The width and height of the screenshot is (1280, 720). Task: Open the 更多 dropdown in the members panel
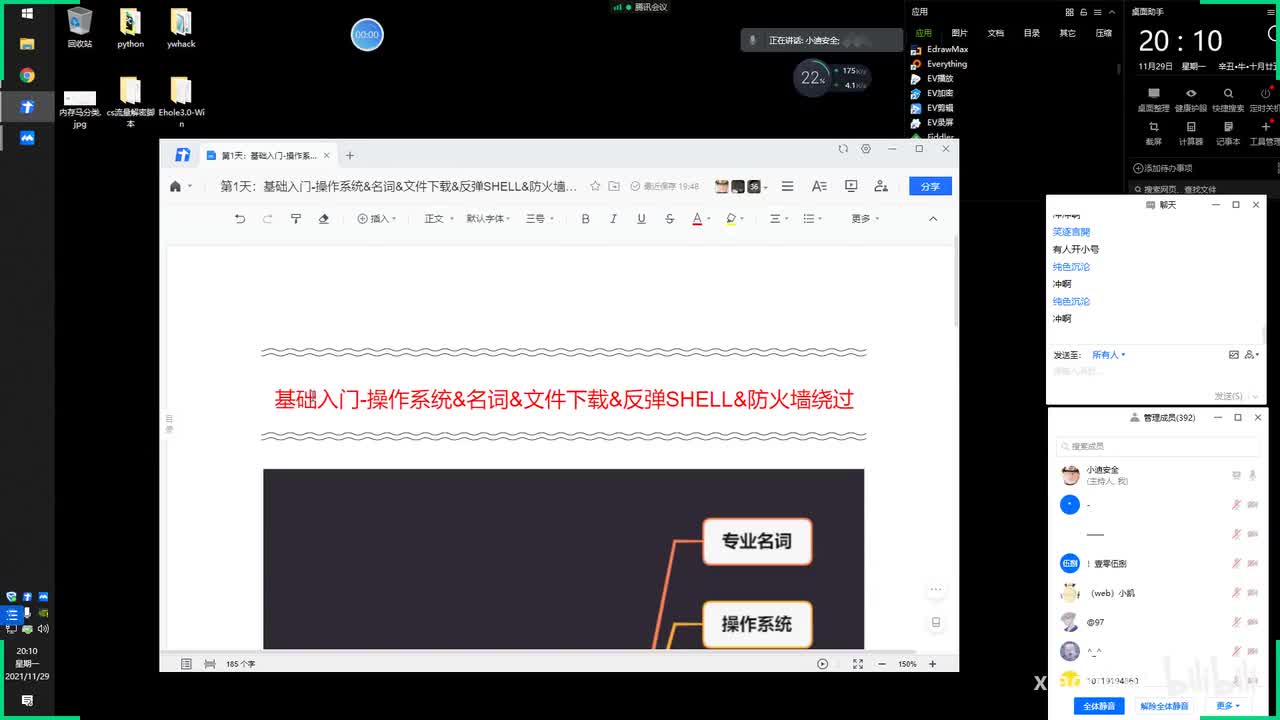coord(1228,706)
